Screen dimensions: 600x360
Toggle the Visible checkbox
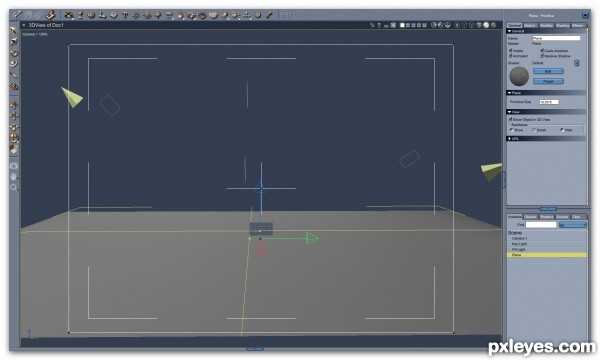point(510,50)
